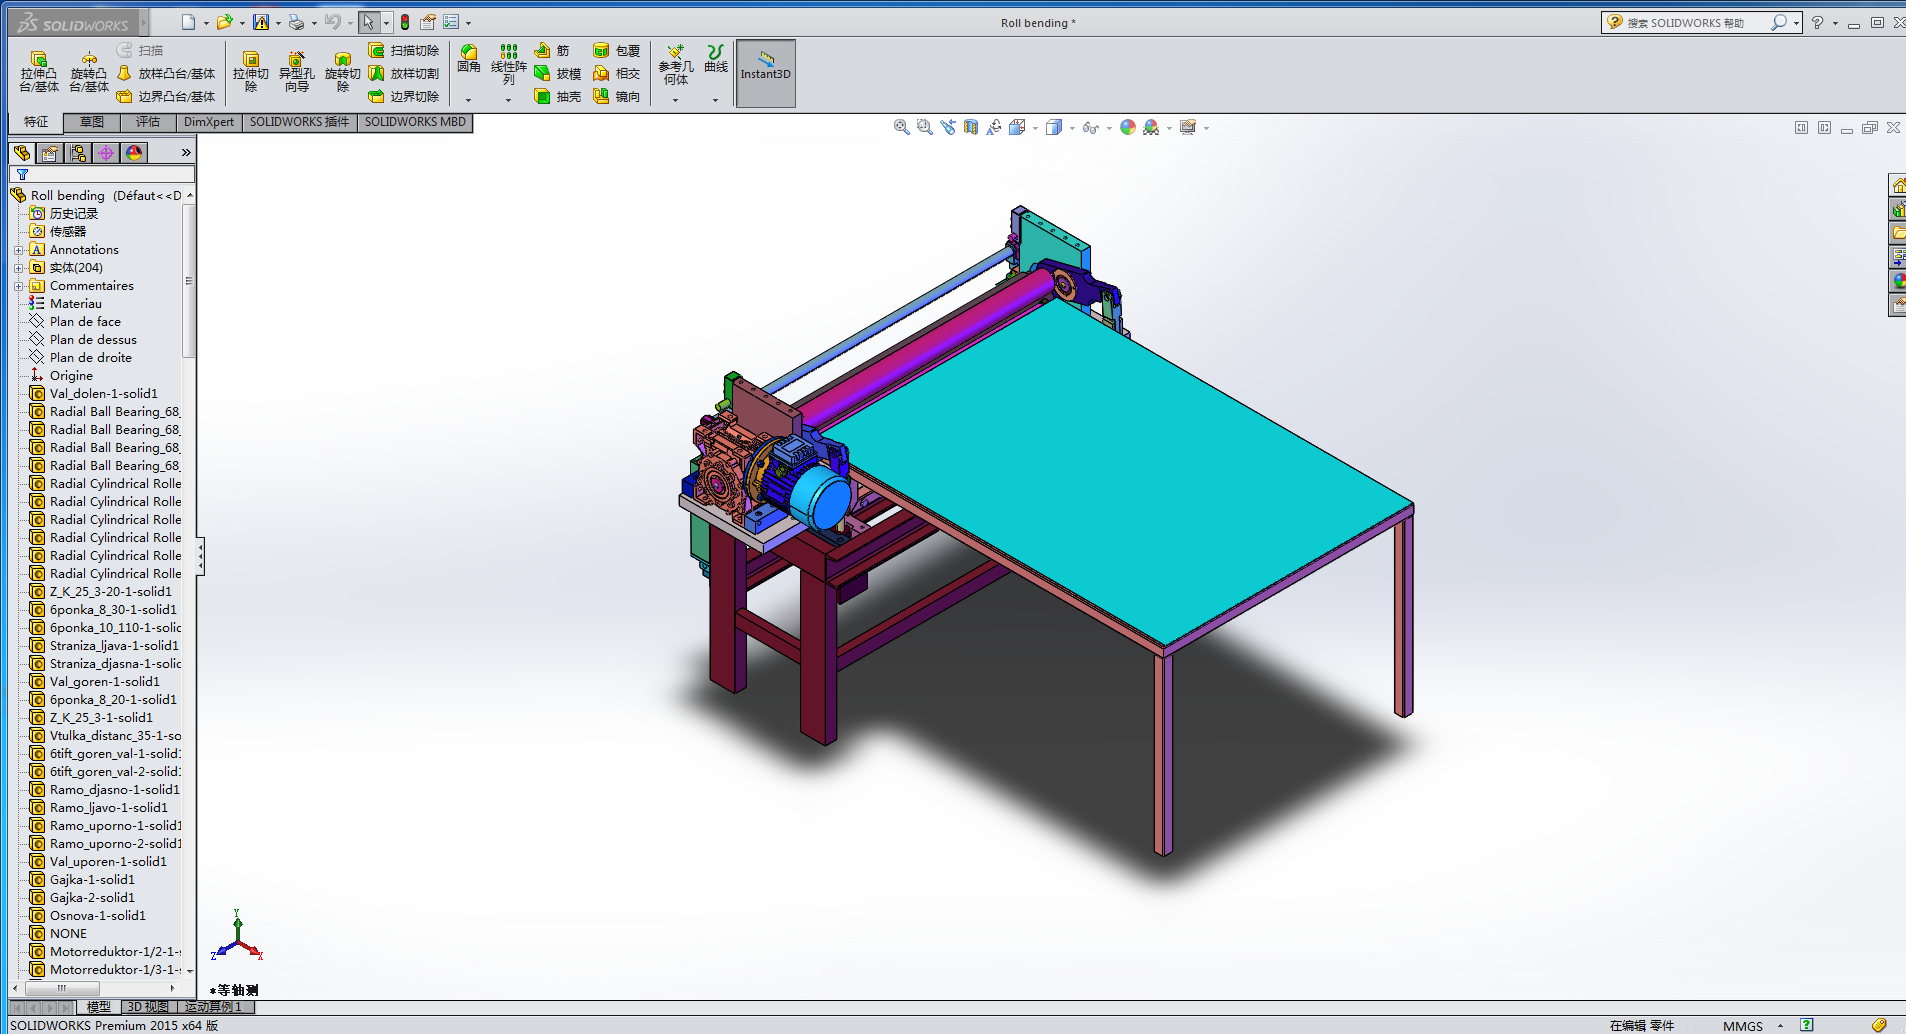Open the DimXpert tab

click(209, 122)
